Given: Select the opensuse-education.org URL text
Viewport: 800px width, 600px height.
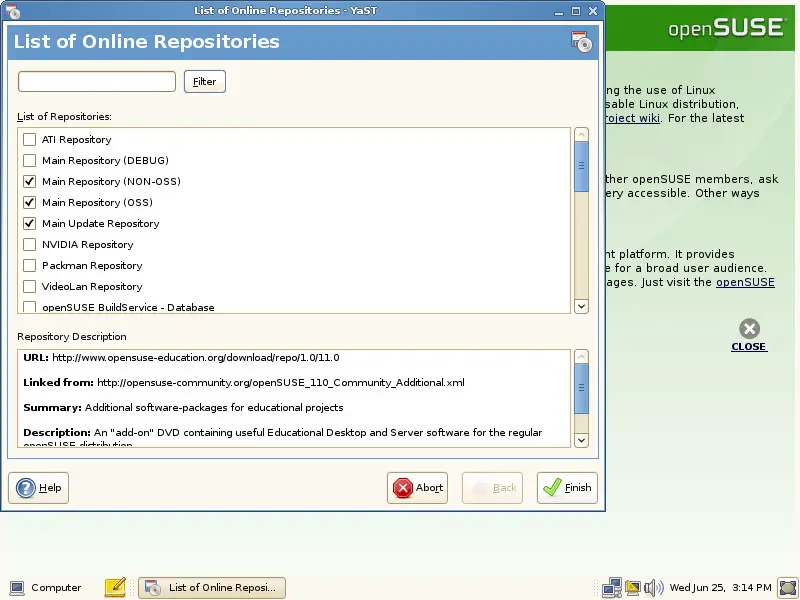Looking at the screenshot, I should pyautogui.click(x=196, y=358).
